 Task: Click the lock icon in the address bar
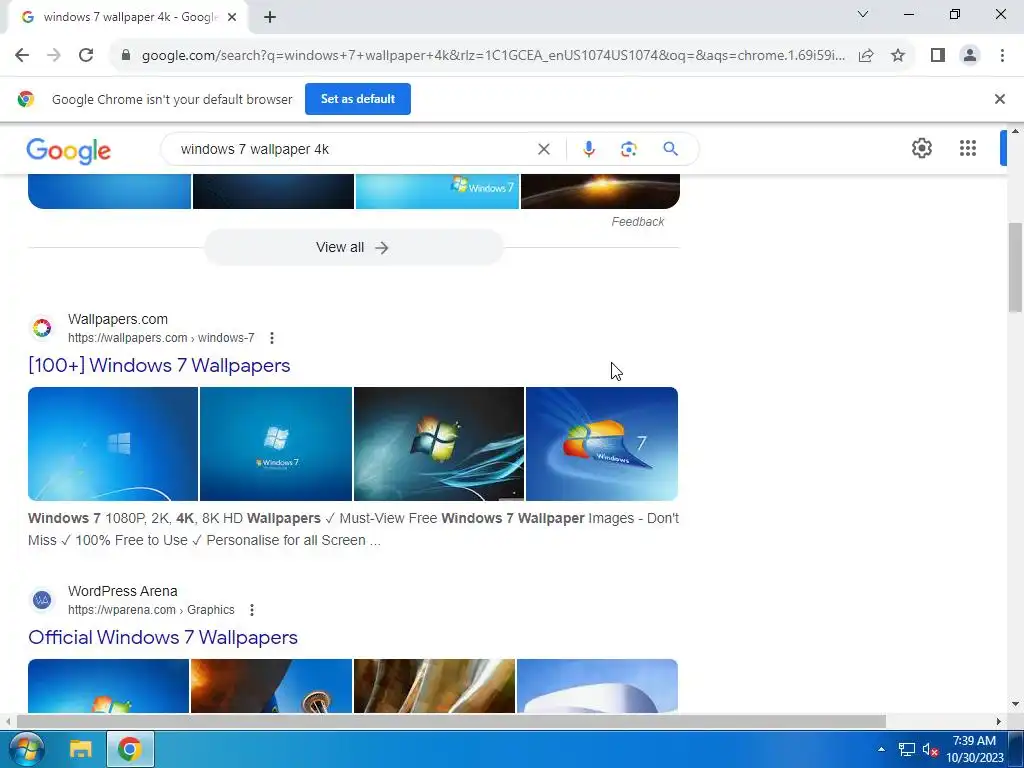click(x=126, y=56)
